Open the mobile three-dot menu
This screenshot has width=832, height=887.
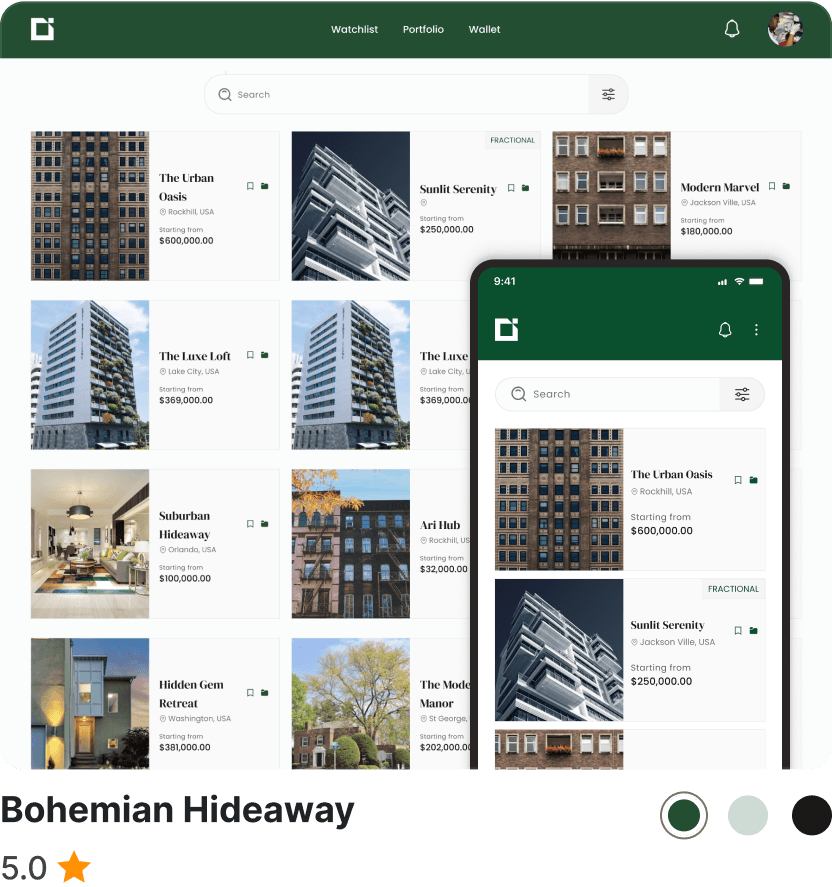[x=756, y=330]
